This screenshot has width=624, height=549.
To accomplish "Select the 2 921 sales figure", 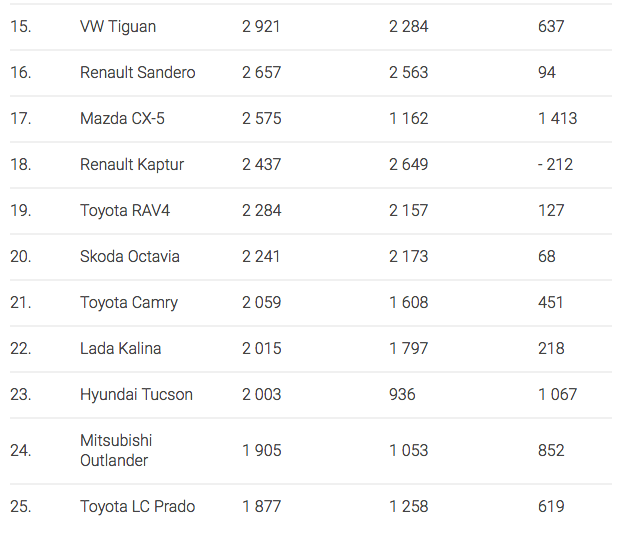I will click(261, 27).
